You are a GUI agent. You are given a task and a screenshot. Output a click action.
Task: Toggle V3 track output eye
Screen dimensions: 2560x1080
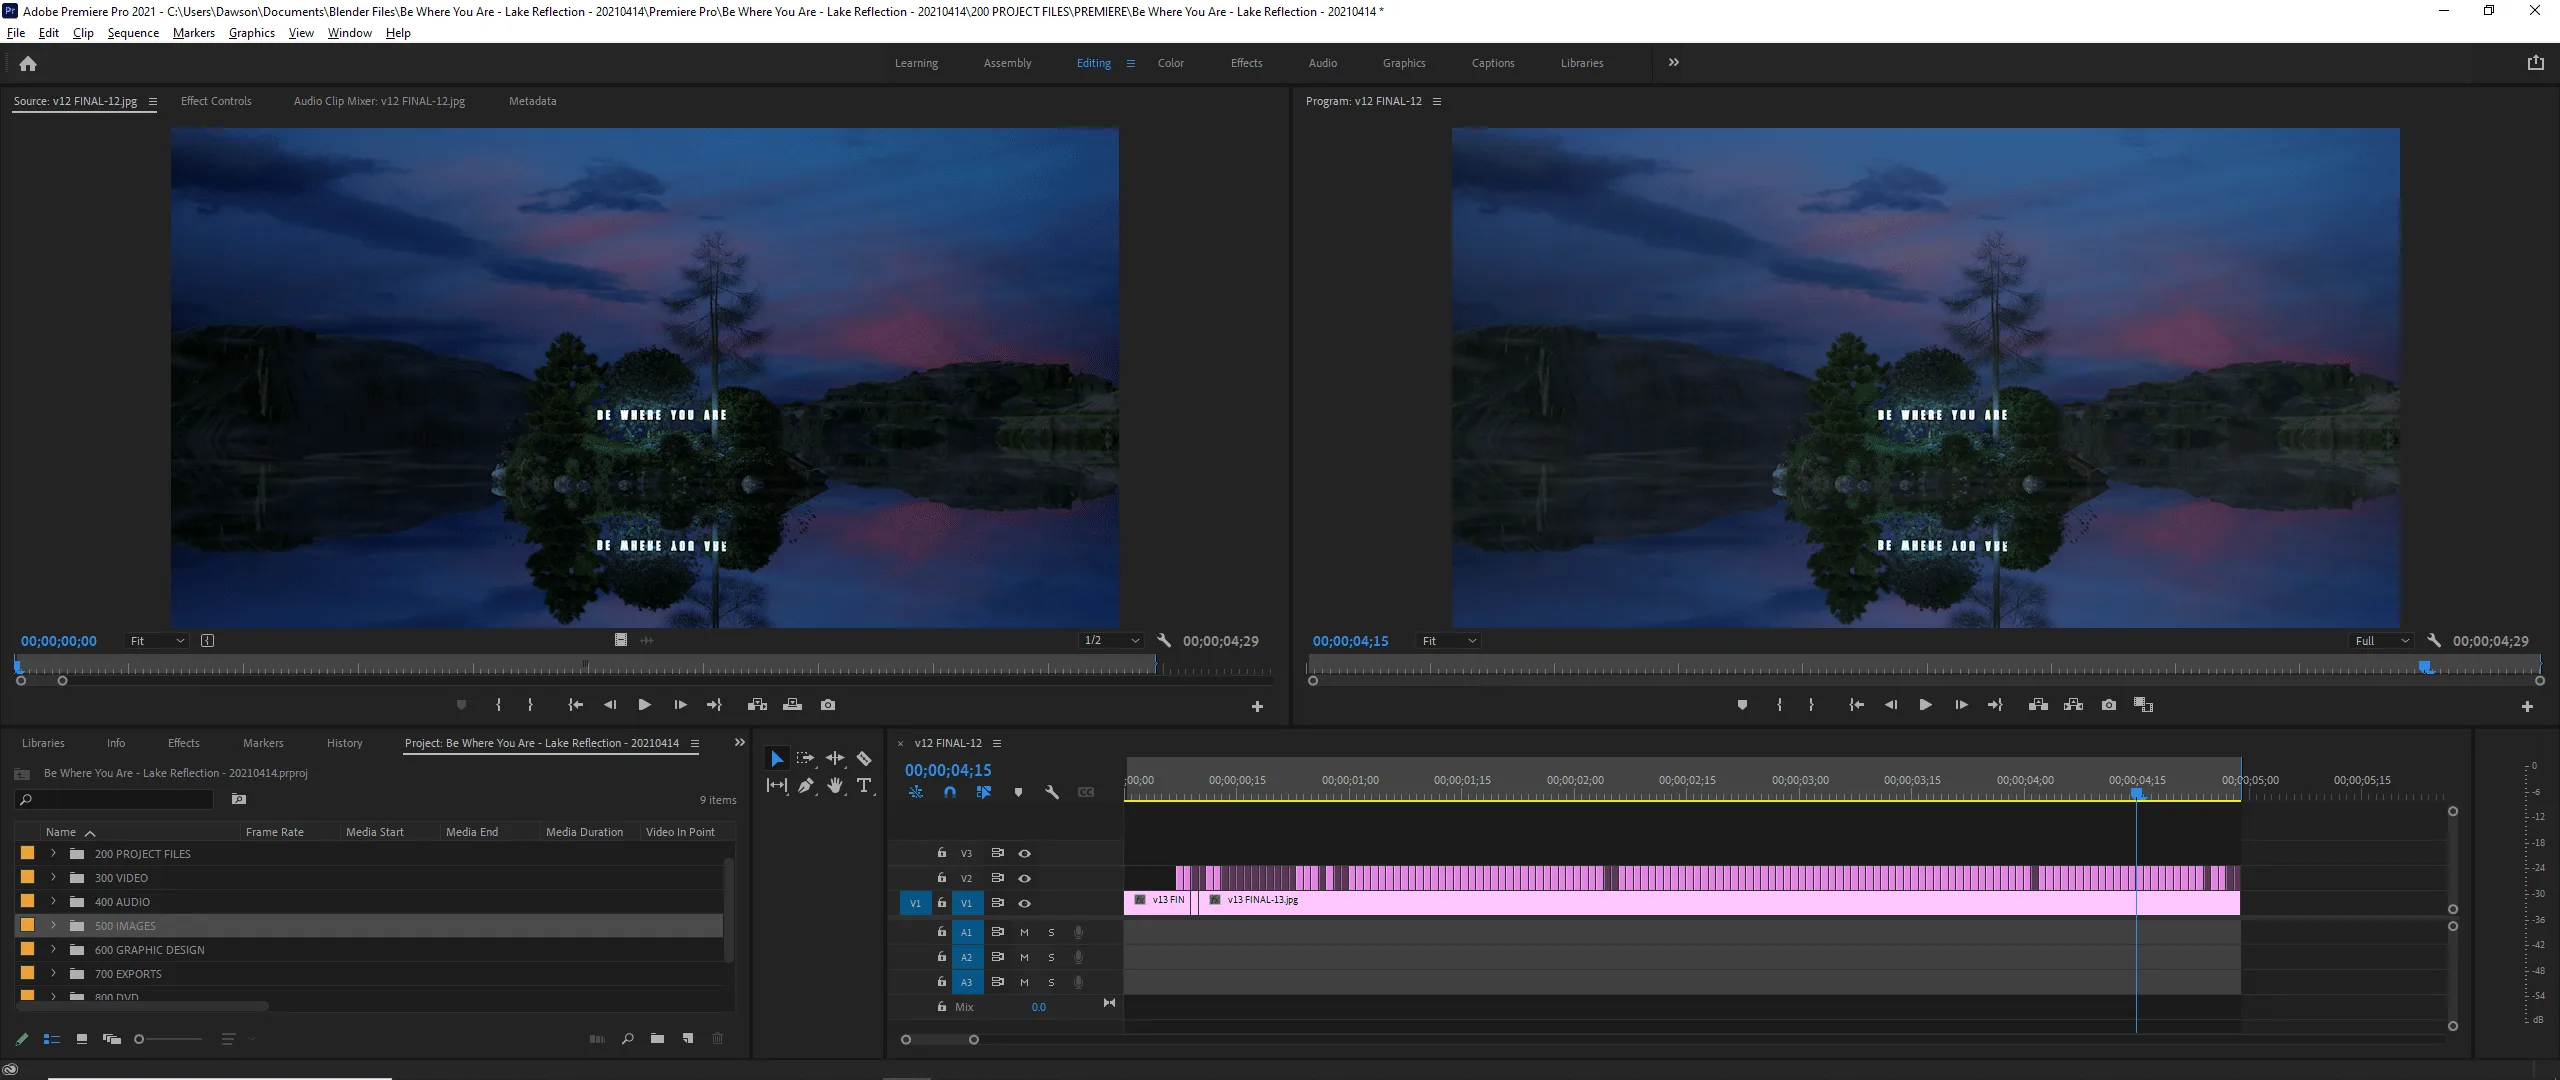pyautogui.click(x=1024, y=854)
